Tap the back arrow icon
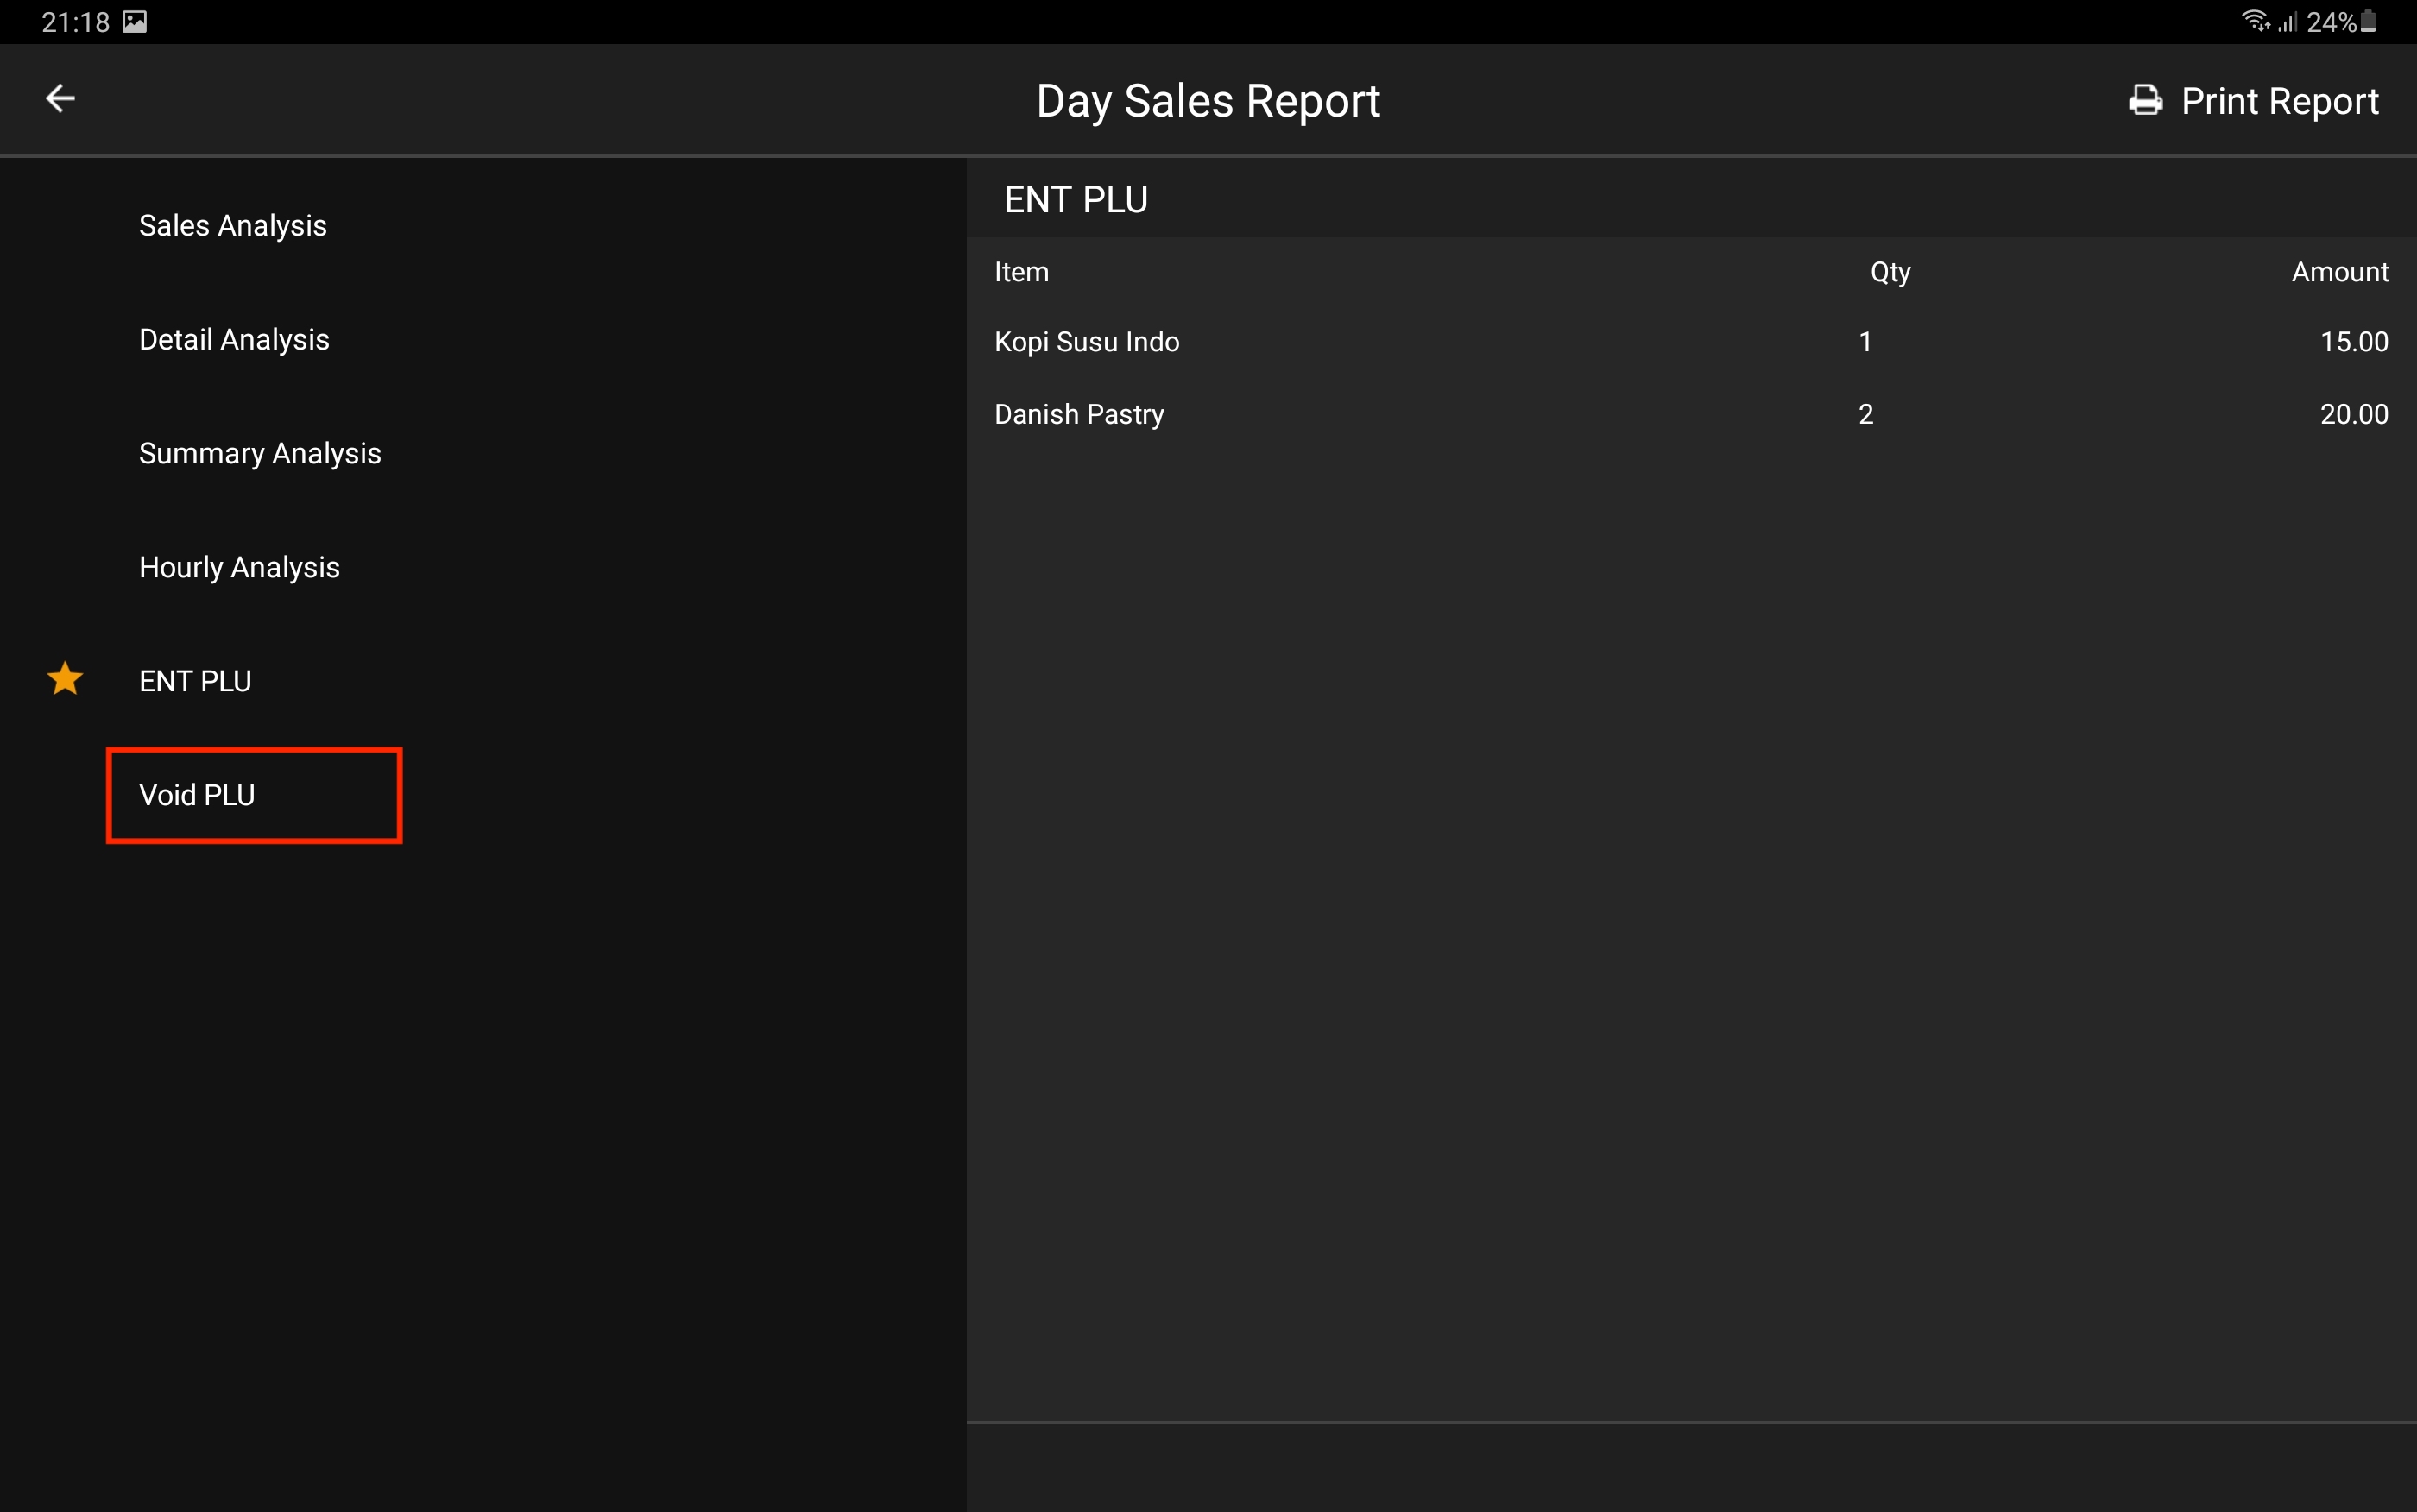This screenshot has height=1512, width=2417. tap(61, 99)
